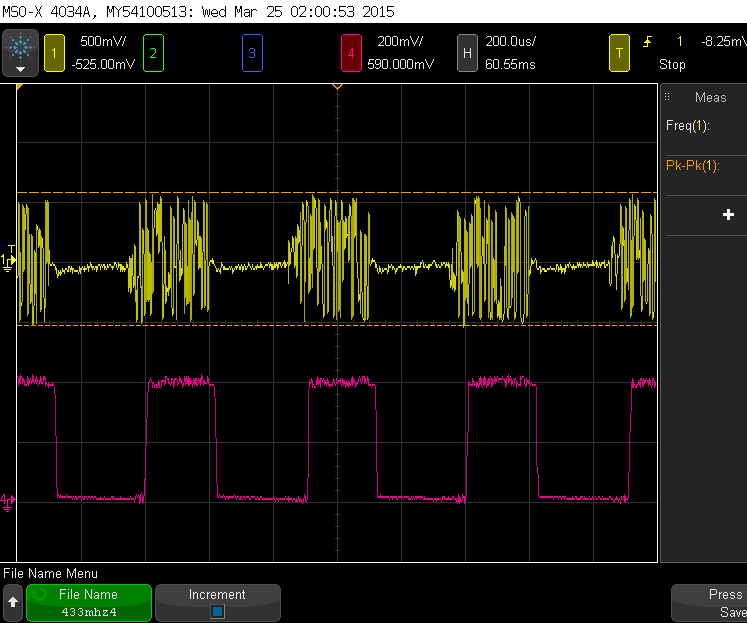Select the Freq(1) measurement

688,126
